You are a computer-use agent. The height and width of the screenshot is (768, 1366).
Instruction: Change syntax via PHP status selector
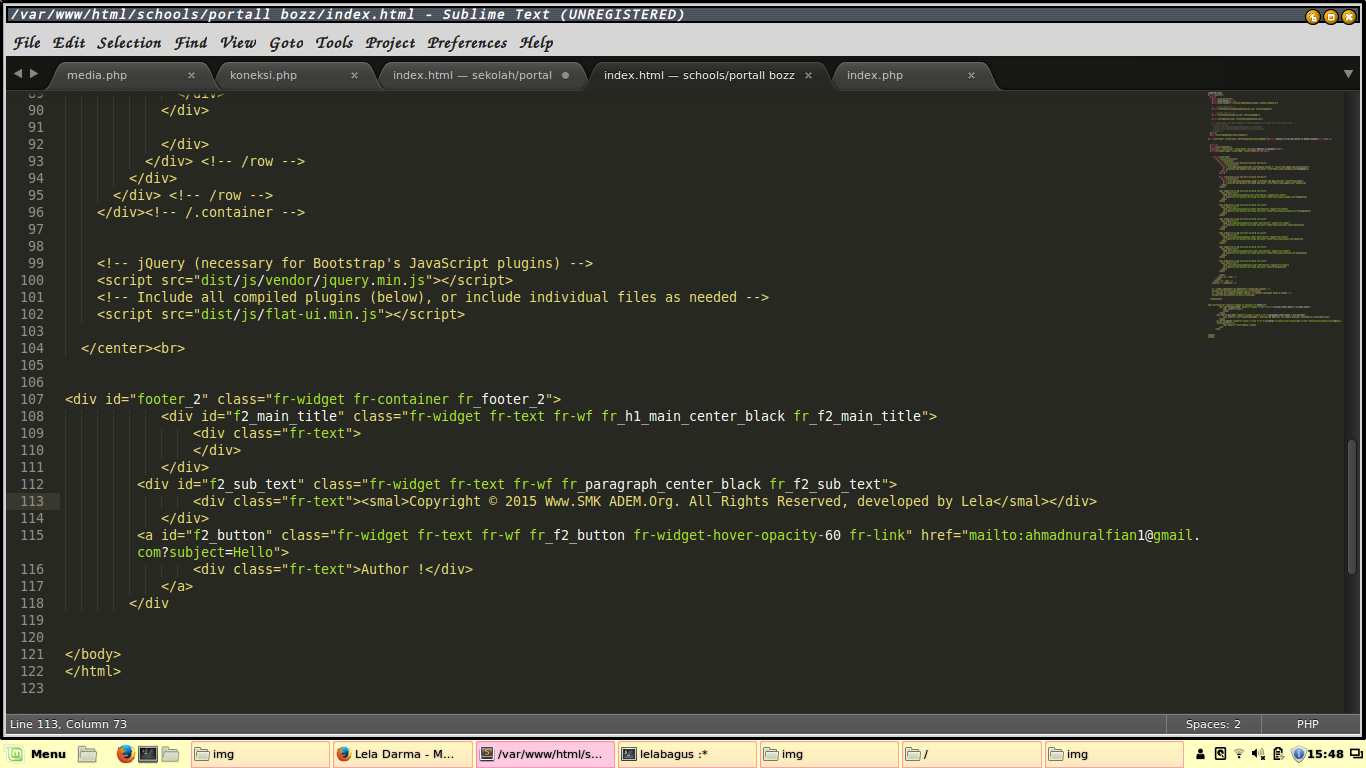click(x=1308, y=724)
